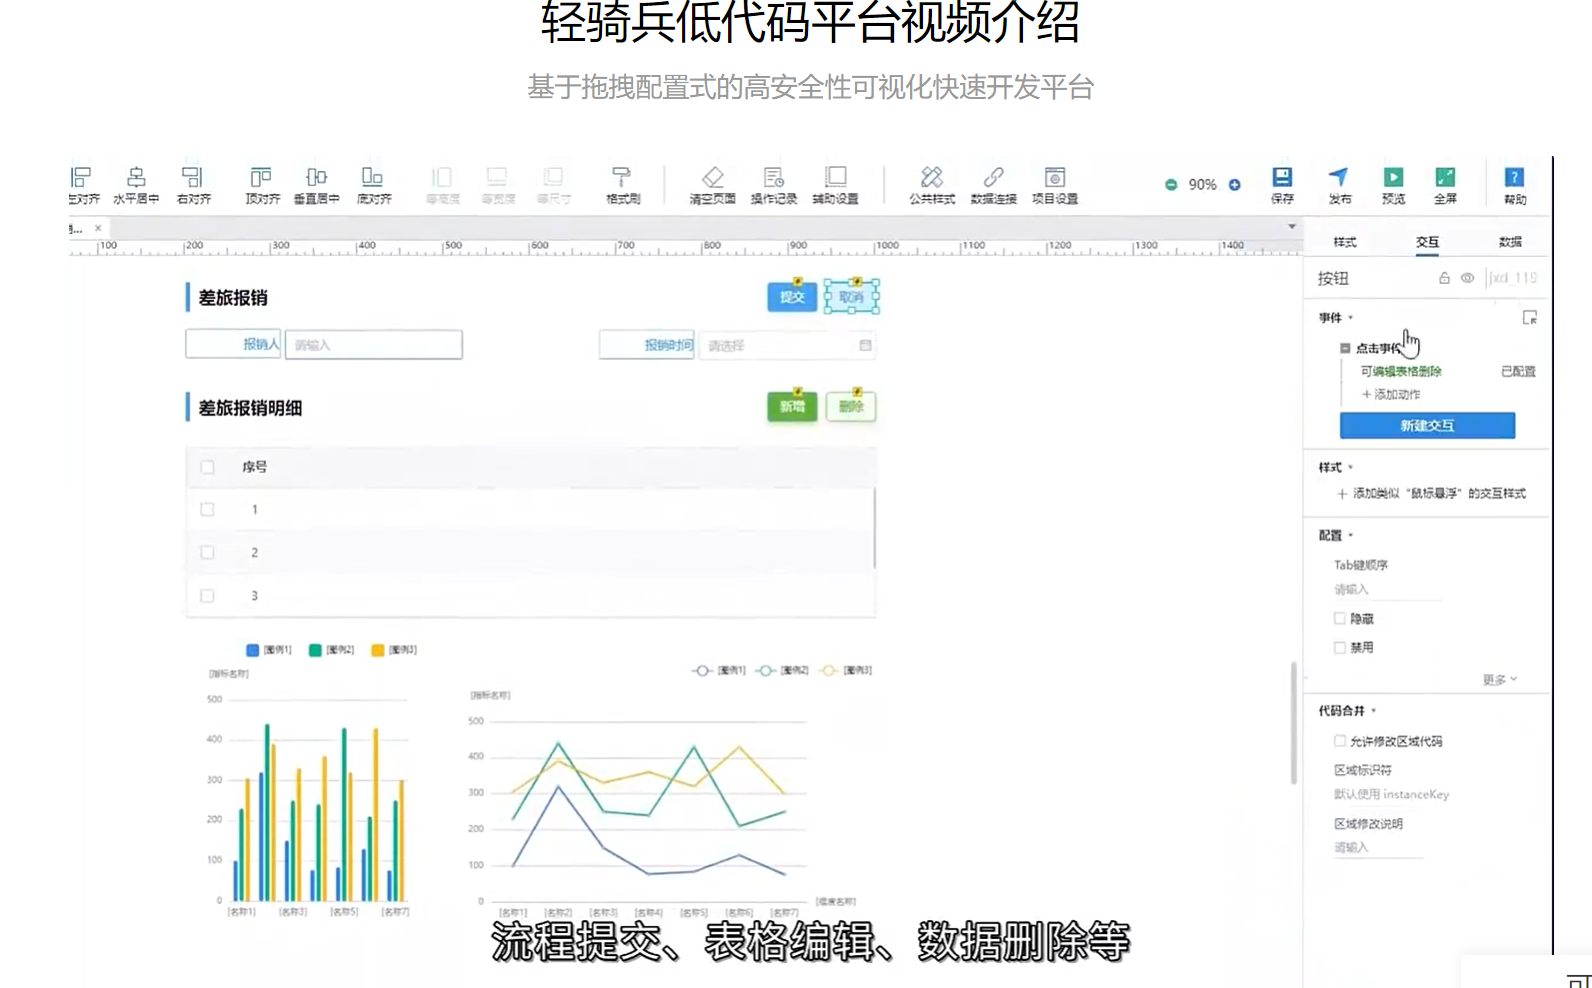This screenshot has height=988, width=1592.
Task: Click the zoom-in plus next to 90%
Action: point(1235,185)
